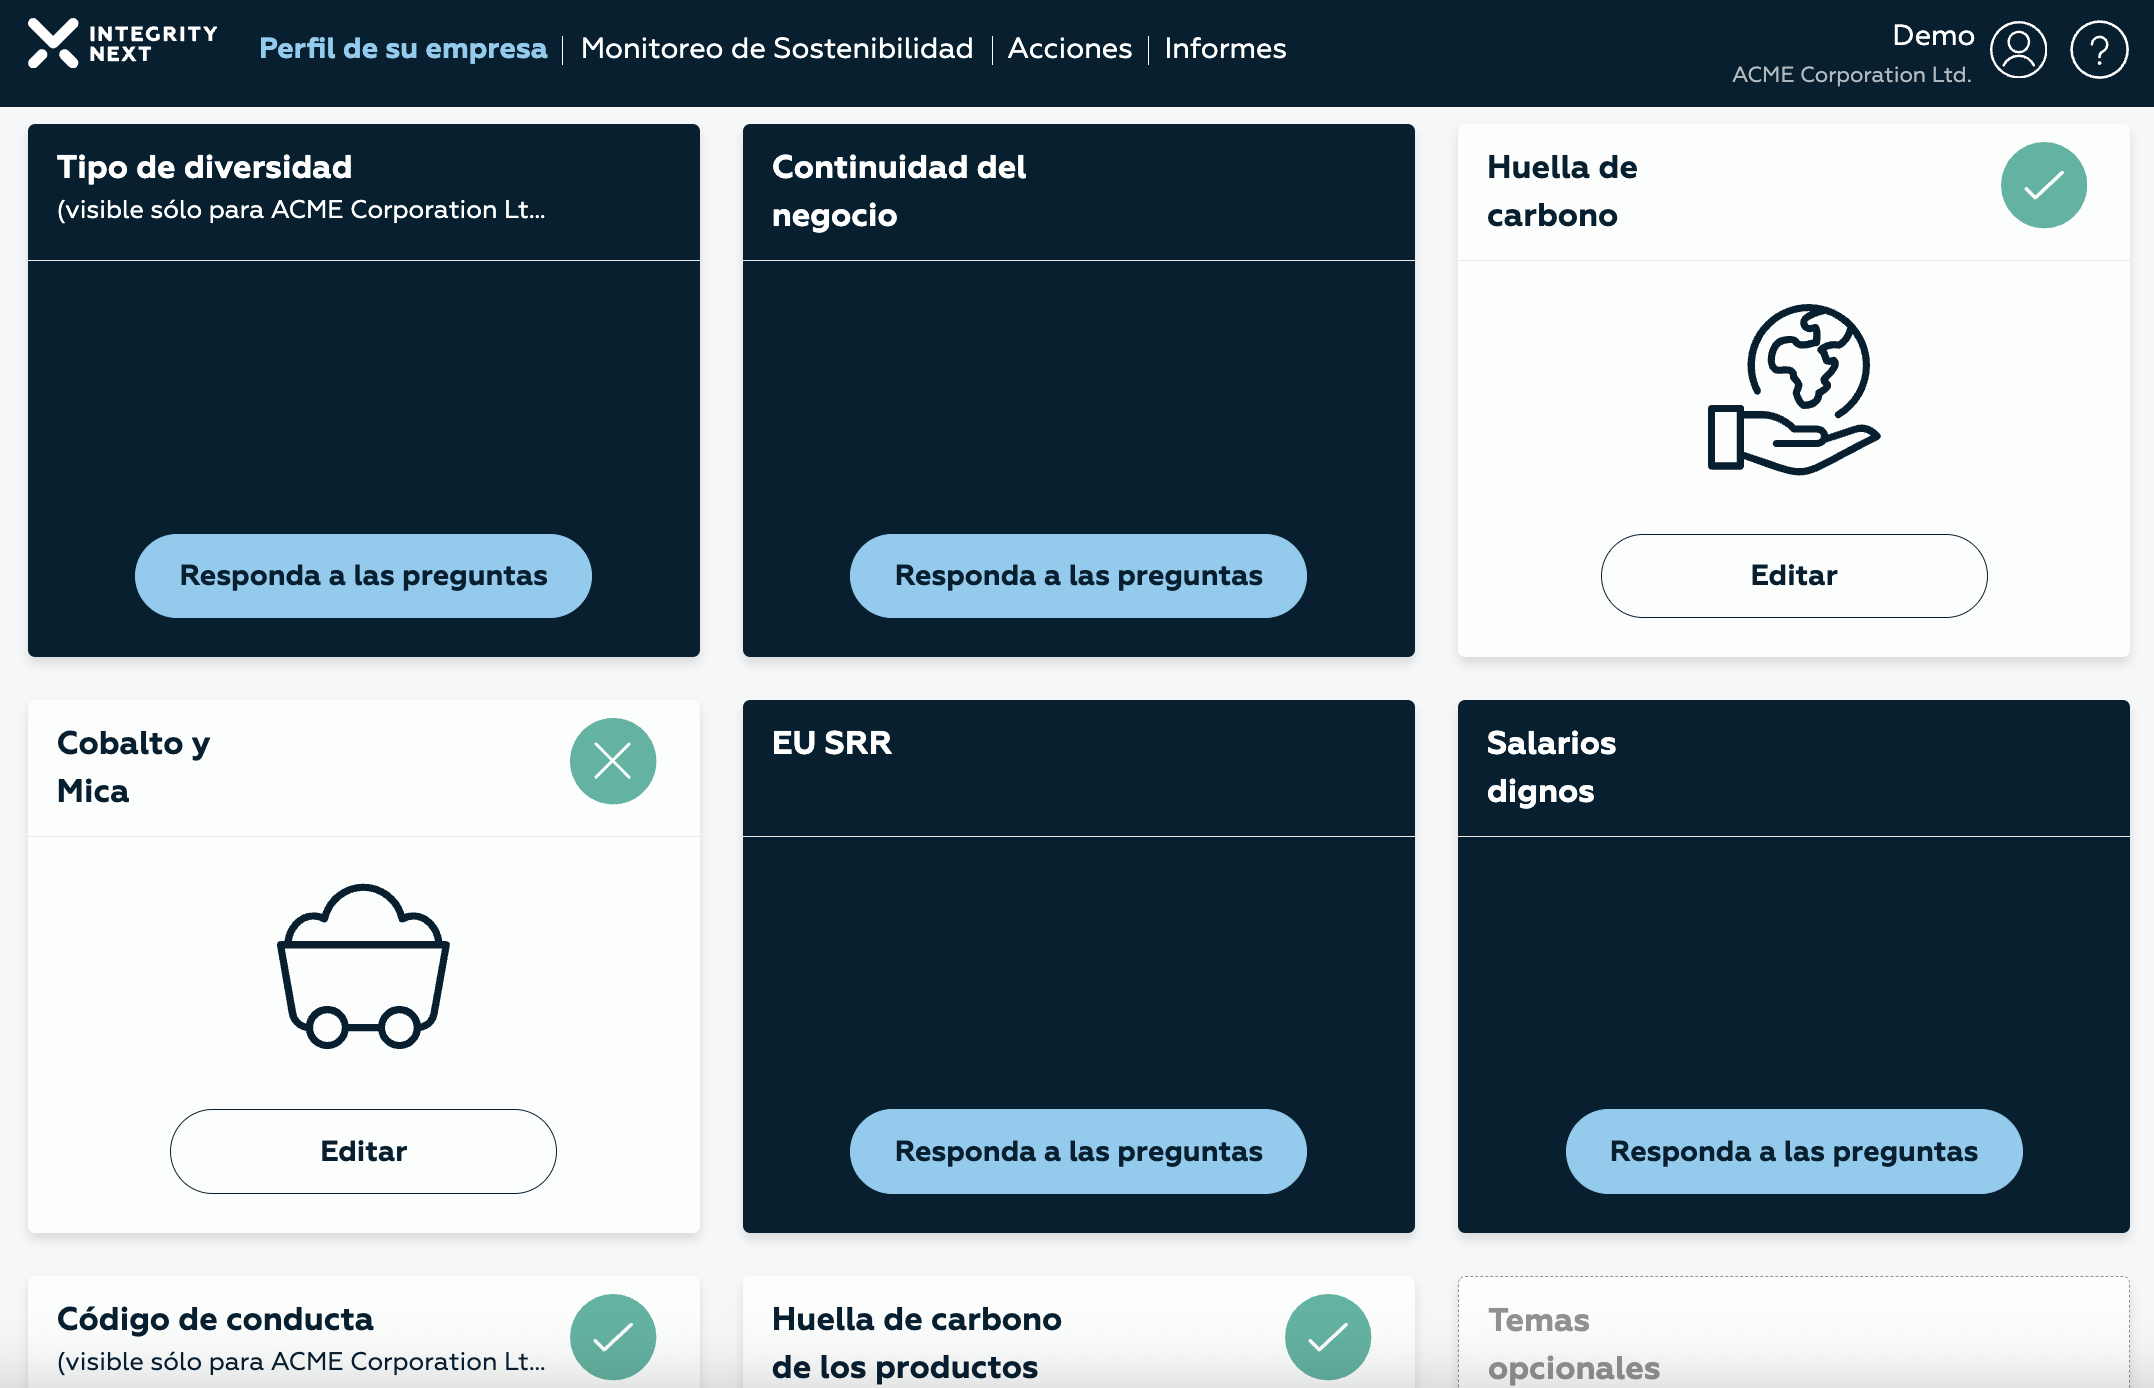The image size is (2154, 1388).
Task: Answer questions for Continuidad del negocio
Action: (x=1078, y=576)
